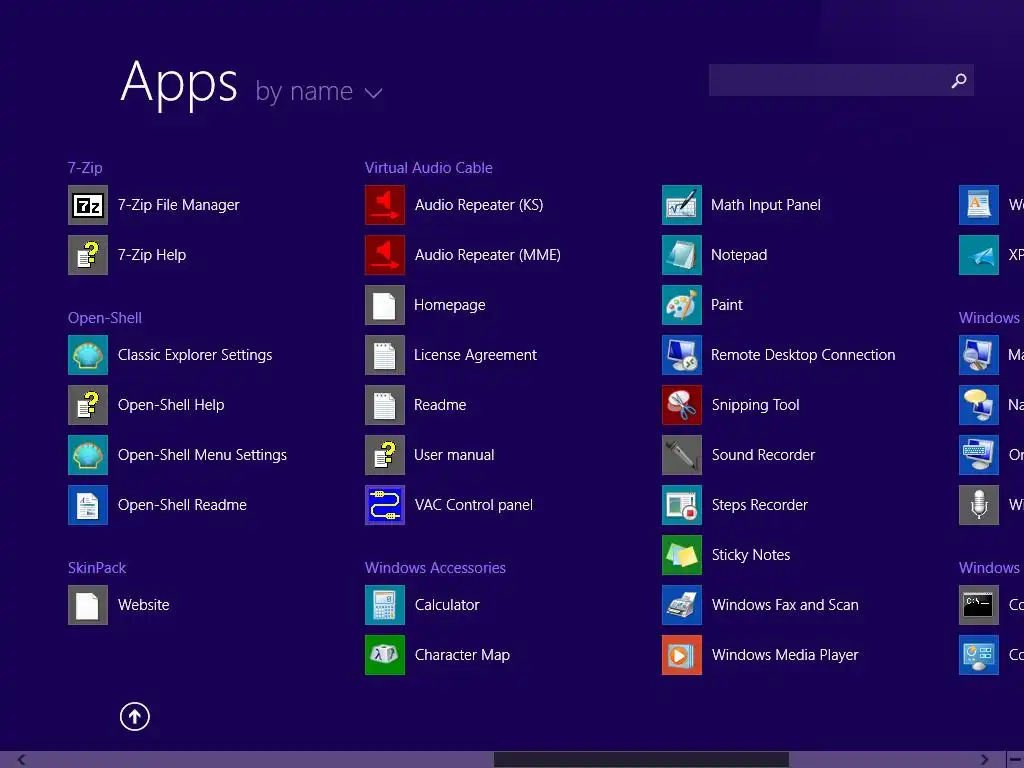The width and height of the screenshot is (1024, 768).
Task: Click the 'Steps Recorder' label
Action: pos(760,505)
